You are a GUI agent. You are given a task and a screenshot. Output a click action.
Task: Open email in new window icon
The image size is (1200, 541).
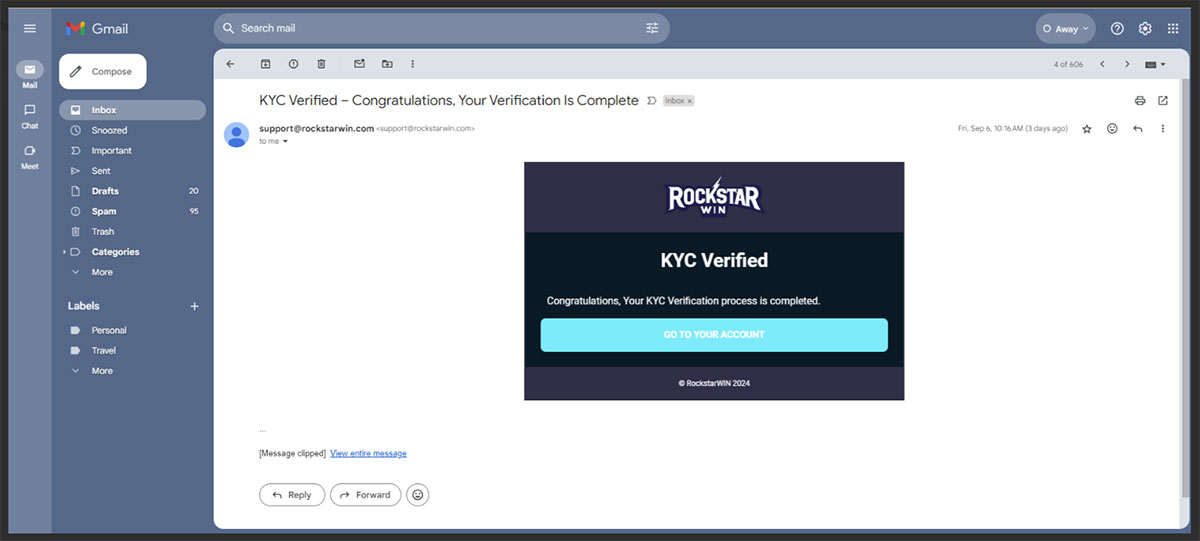tap(1163, 101)
